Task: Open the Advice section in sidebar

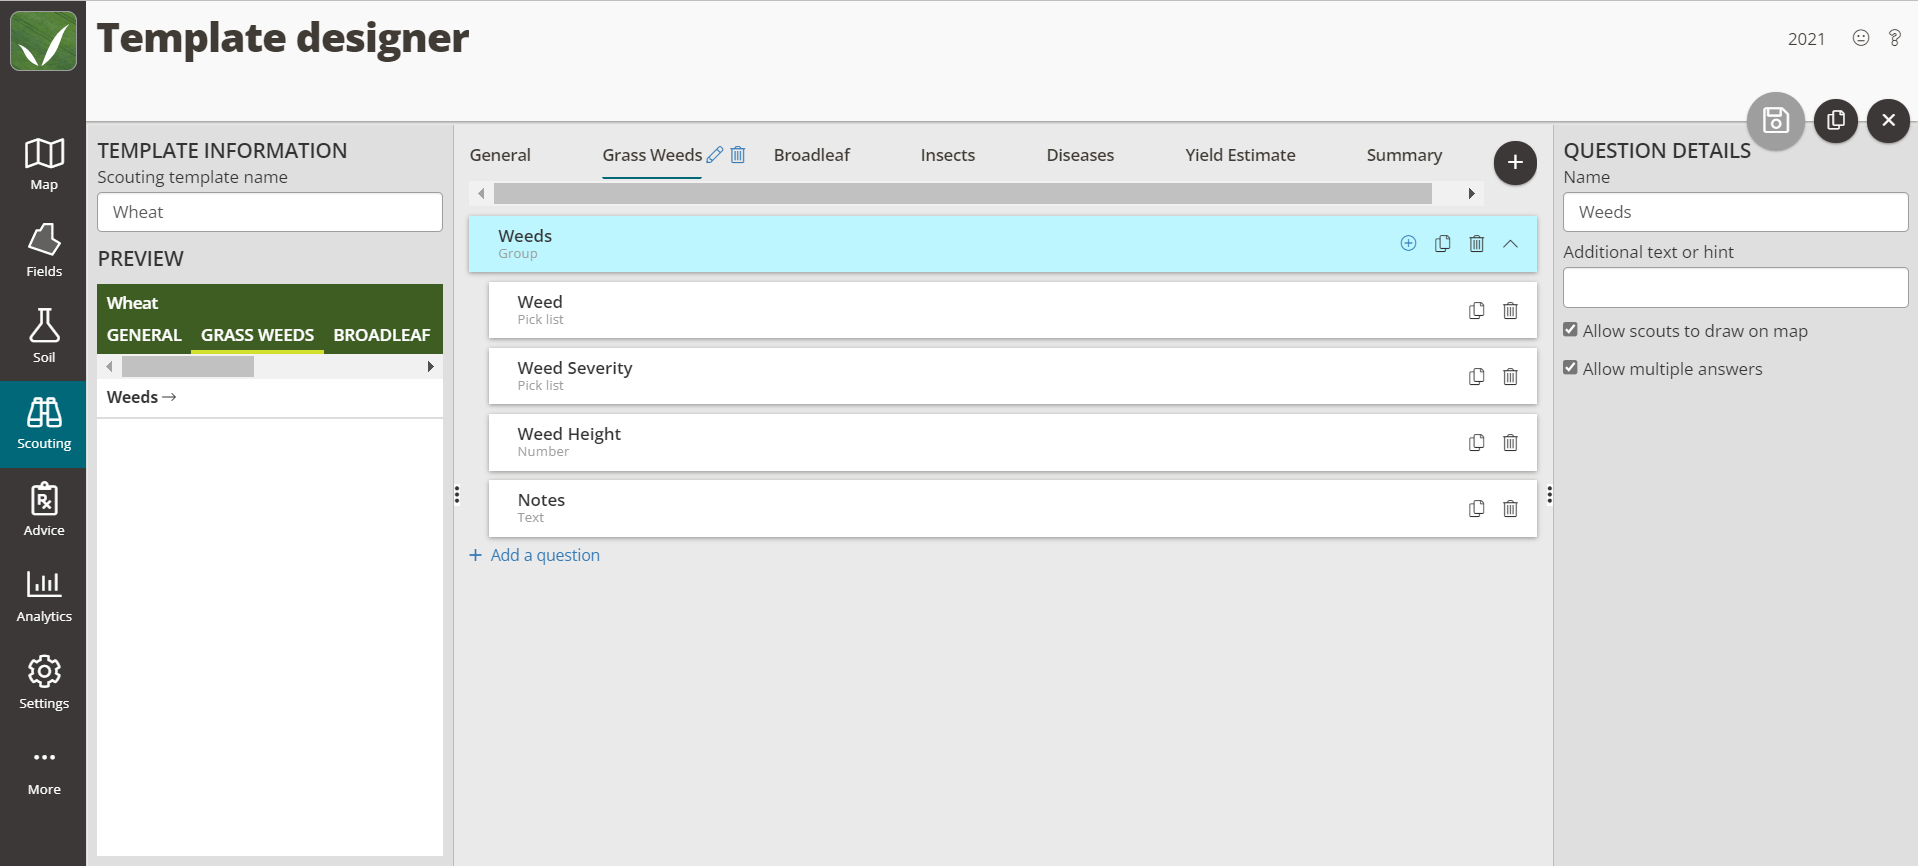Action: click(44, 510)
